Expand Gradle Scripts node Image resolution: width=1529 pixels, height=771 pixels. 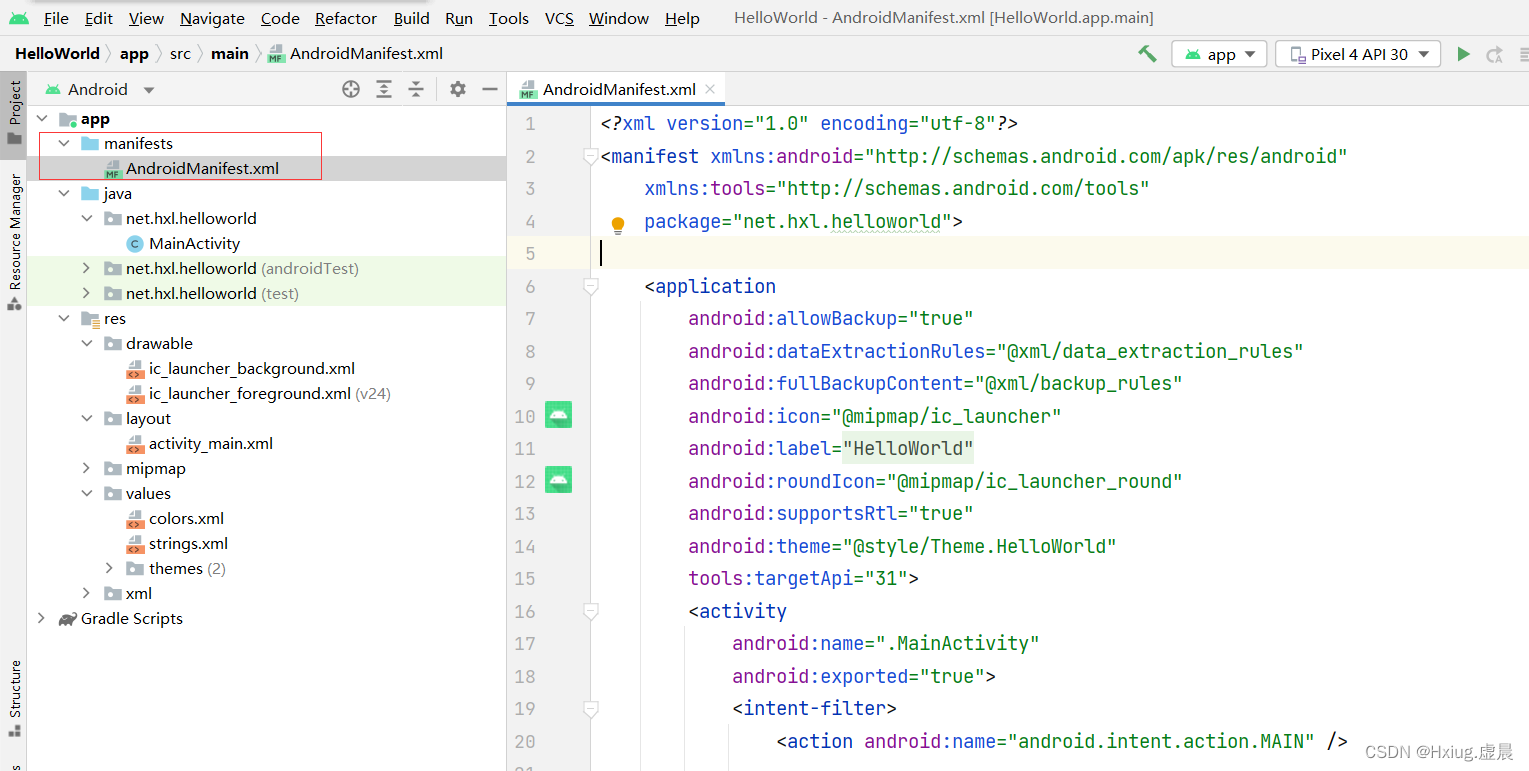[x=41, y=619]
